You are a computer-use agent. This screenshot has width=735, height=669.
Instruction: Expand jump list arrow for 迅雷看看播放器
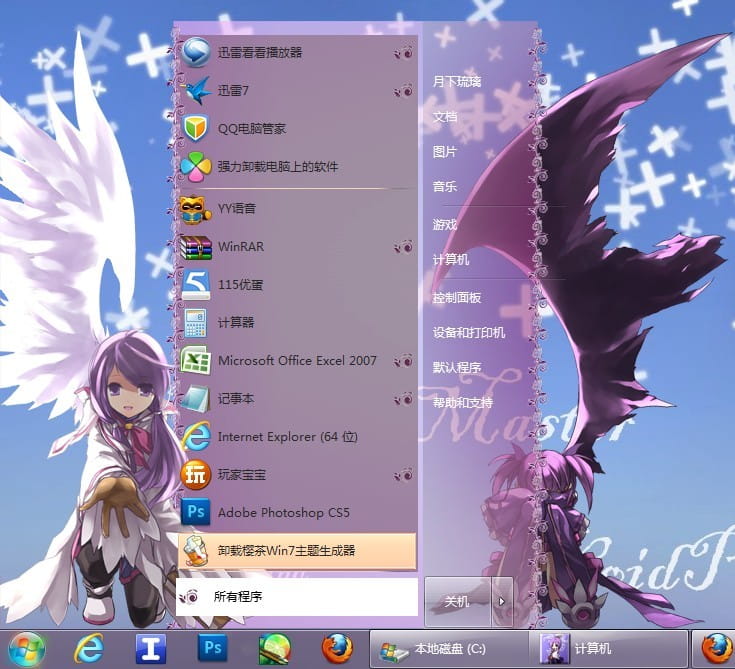click(x=403, y=53)
